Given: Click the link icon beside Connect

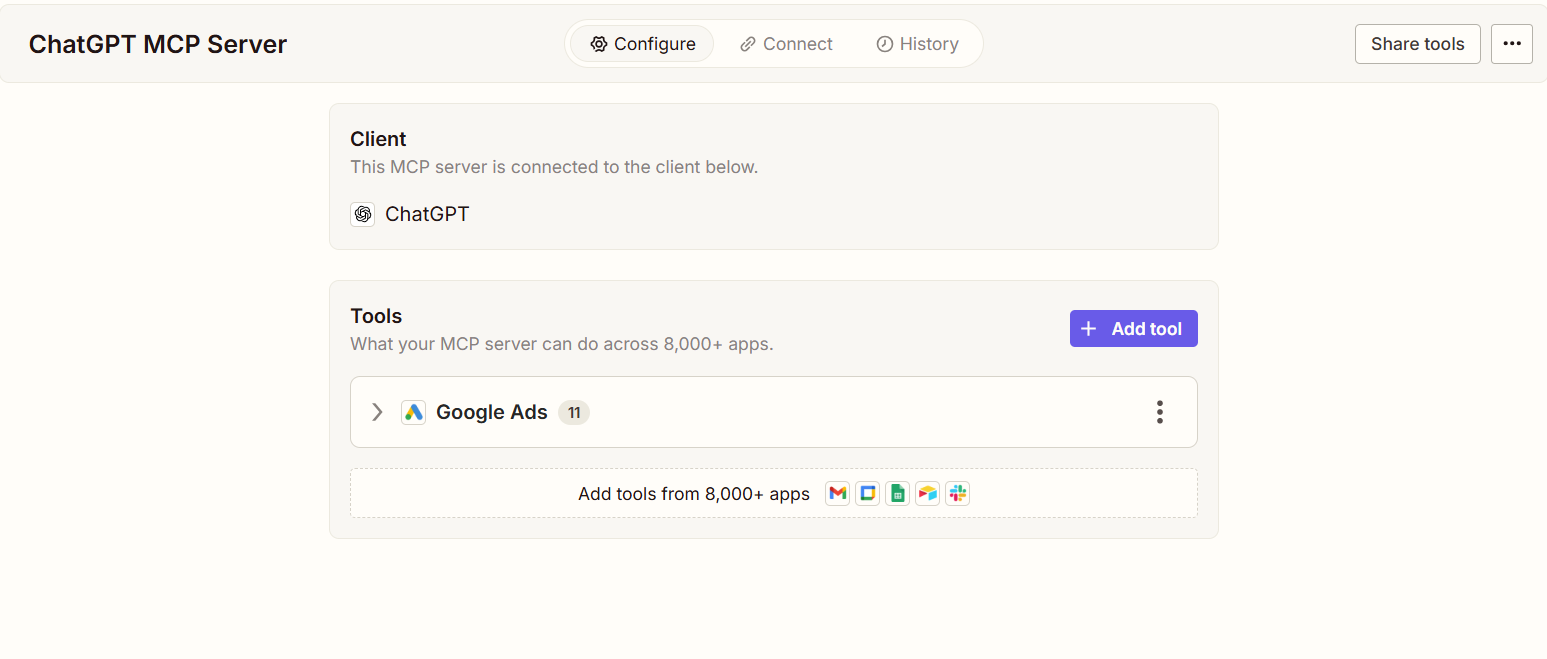Looking at the screenshot, I should coord(746,43).
